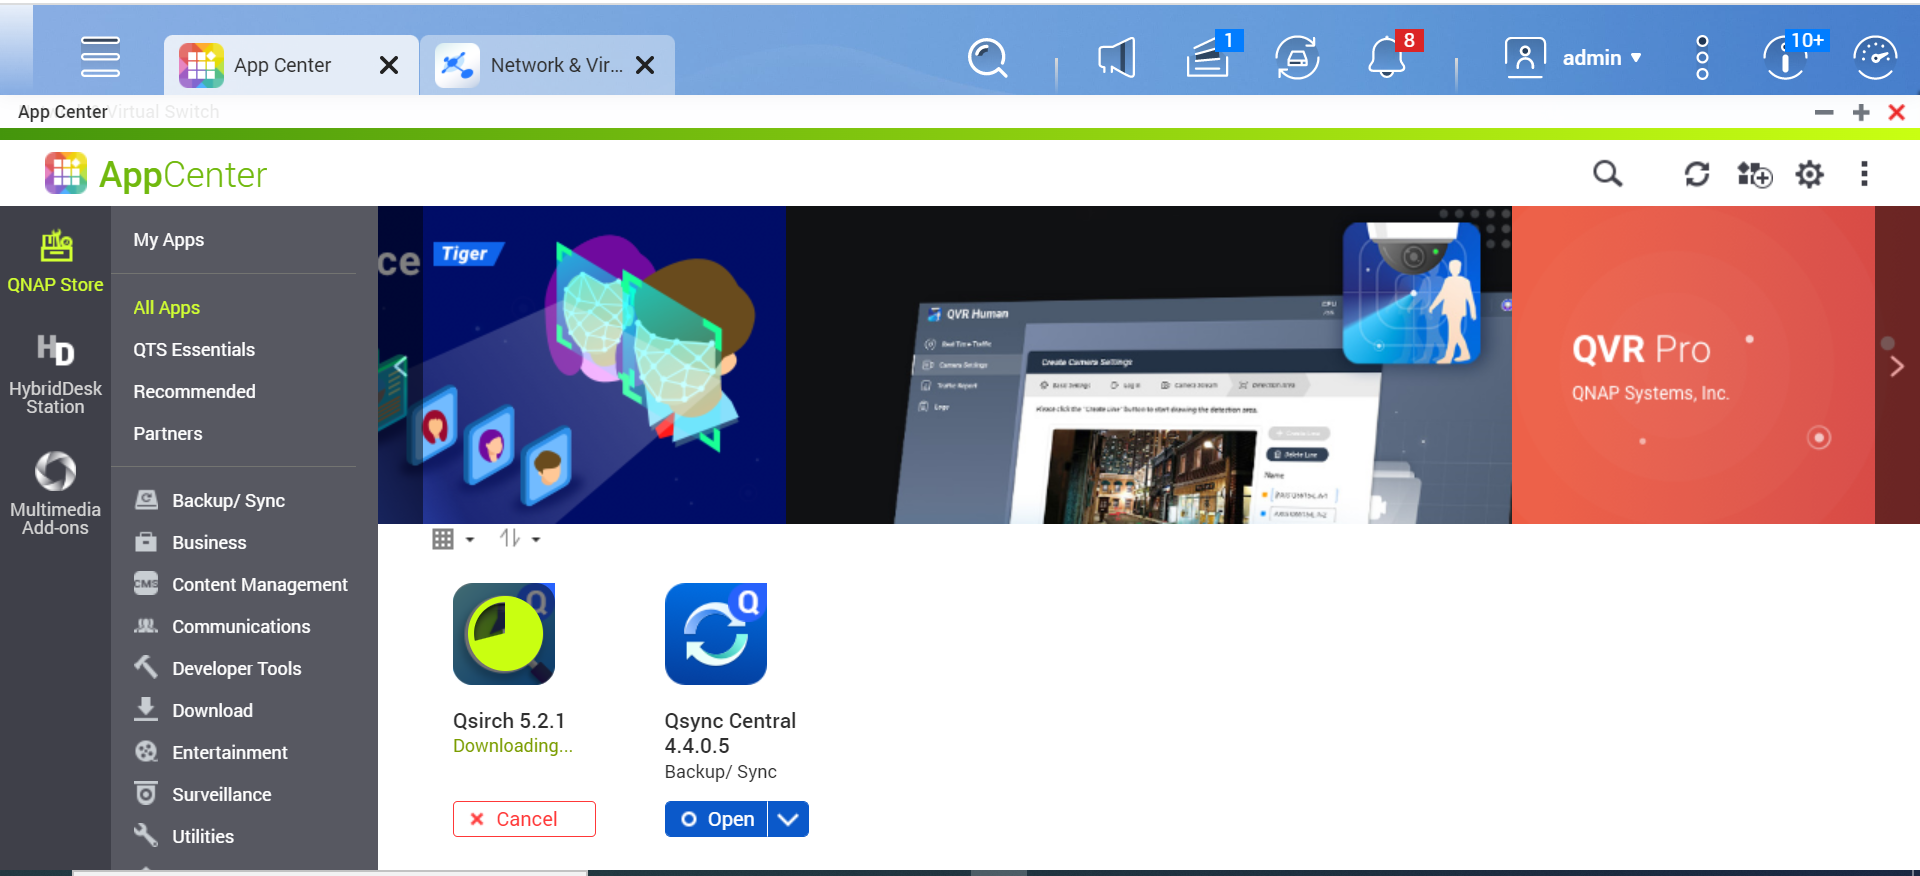Select Recommended category
This screenshot has height=876, width=1920.
pyautogui.click(x=194, y=392)
